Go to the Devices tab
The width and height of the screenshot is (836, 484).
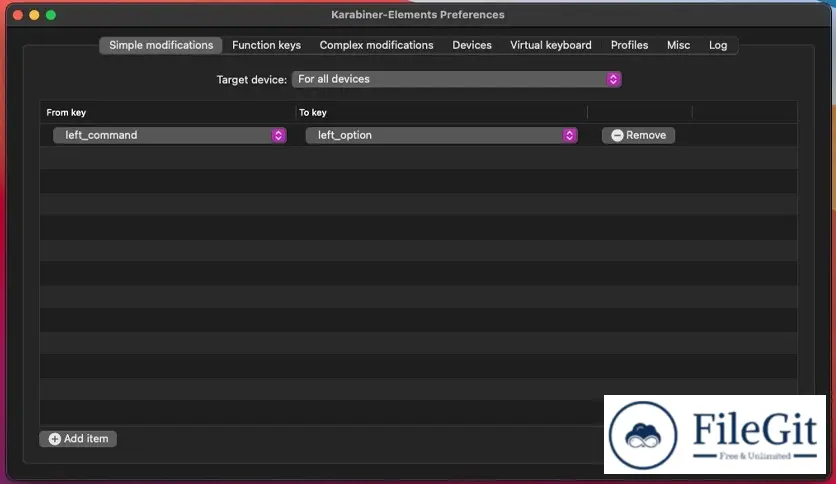[472, 45]
